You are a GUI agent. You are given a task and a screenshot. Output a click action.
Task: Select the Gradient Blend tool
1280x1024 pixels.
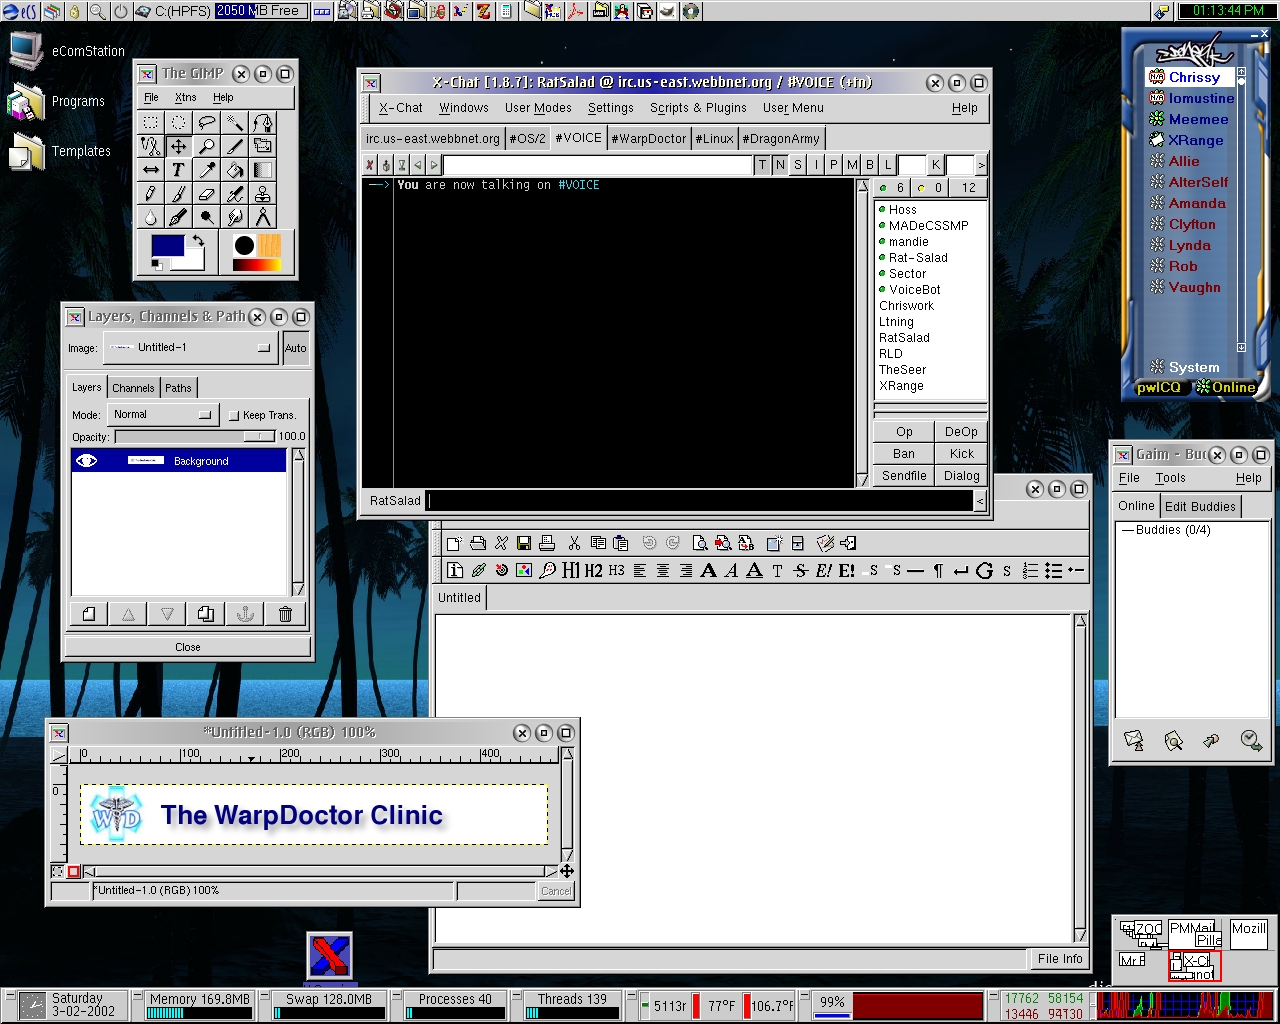pyautogui.click(x=262, y=170)
